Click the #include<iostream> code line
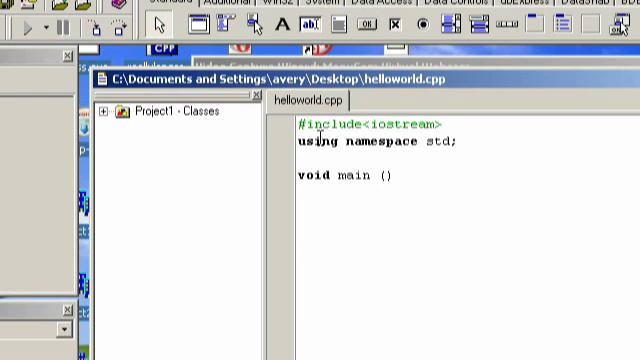 tap(370, 124)
